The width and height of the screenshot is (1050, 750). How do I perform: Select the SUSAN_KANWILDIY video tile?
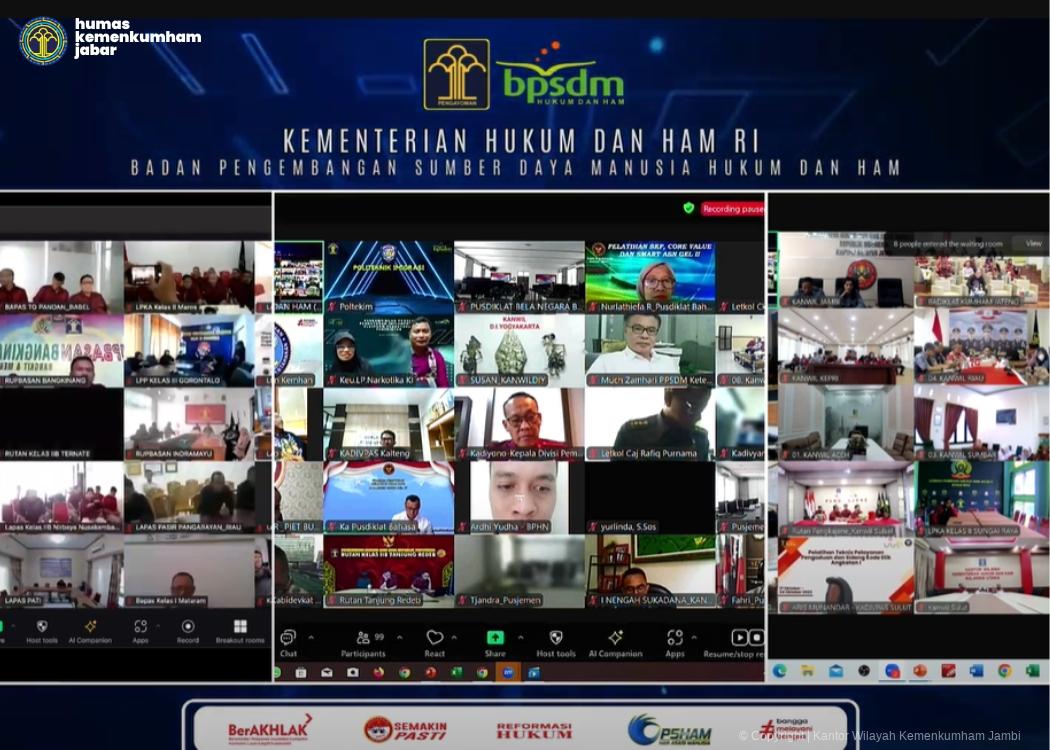520,350
